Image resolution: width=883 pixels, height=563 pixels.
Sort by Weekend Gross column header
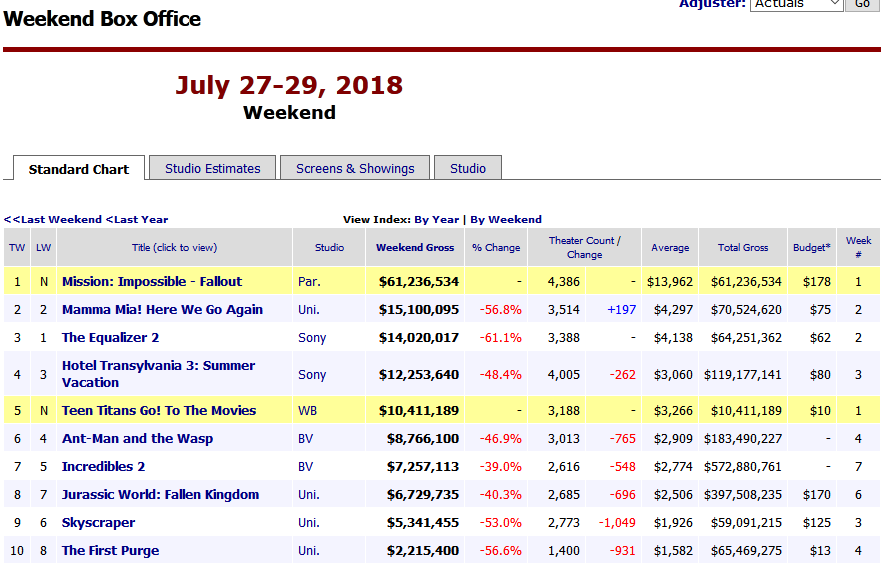pyautogui.click(x=415, y=247)
